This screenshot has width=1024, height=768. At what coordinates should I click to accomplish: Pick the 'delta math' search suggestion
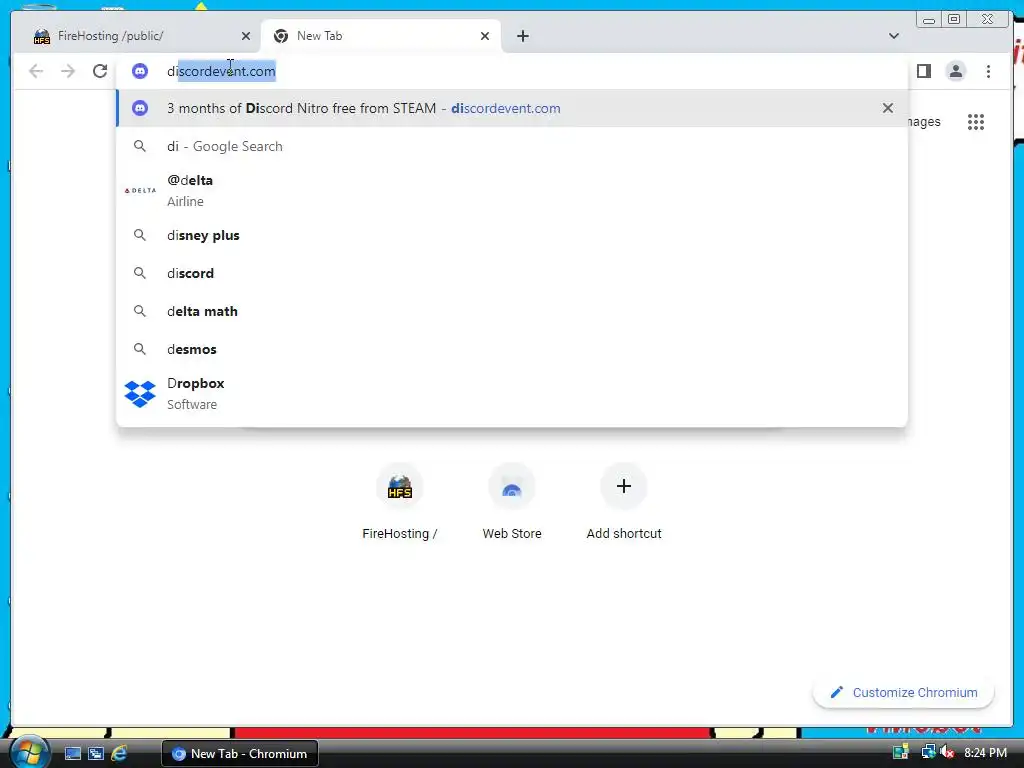pyautogui.click(x=511, y=312)
